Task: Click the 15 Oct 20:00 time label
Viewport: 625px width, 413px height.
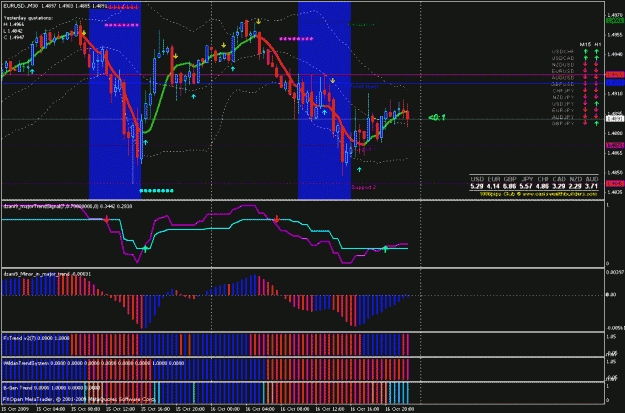Action: [189, 409]
